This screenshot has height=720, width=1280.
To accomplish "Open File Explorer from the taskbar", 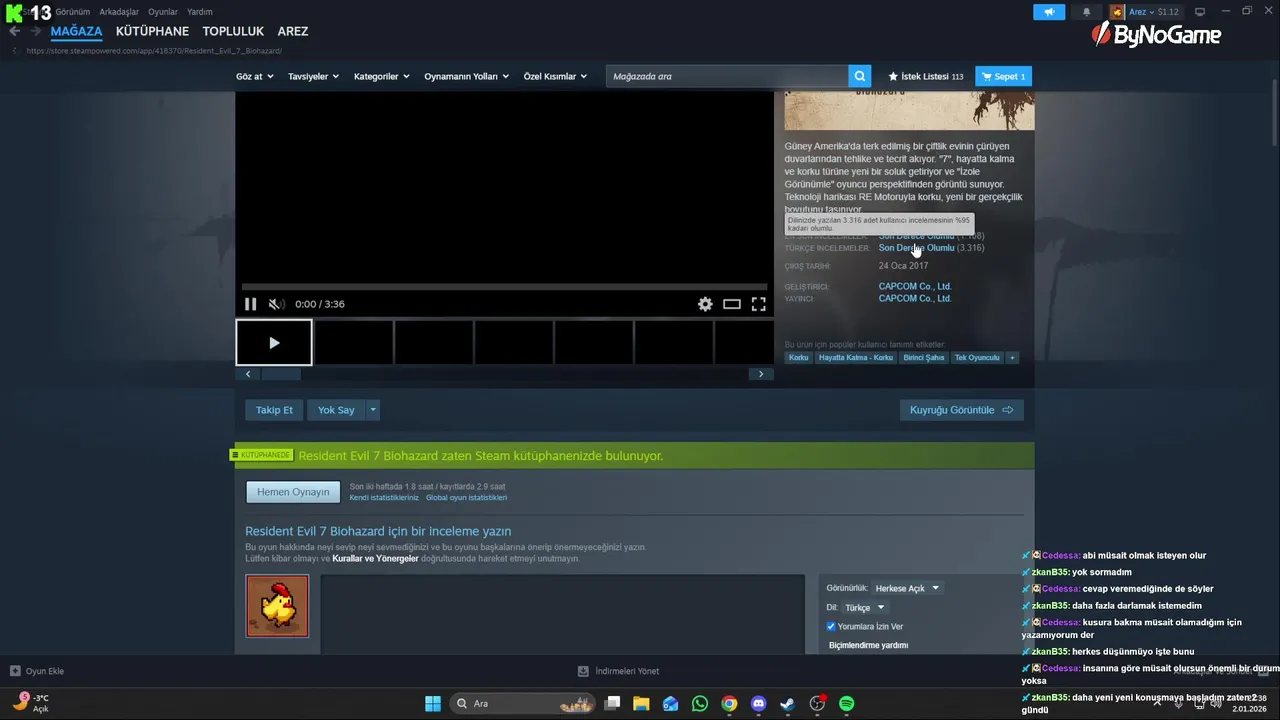I will (x=641, y=704).
